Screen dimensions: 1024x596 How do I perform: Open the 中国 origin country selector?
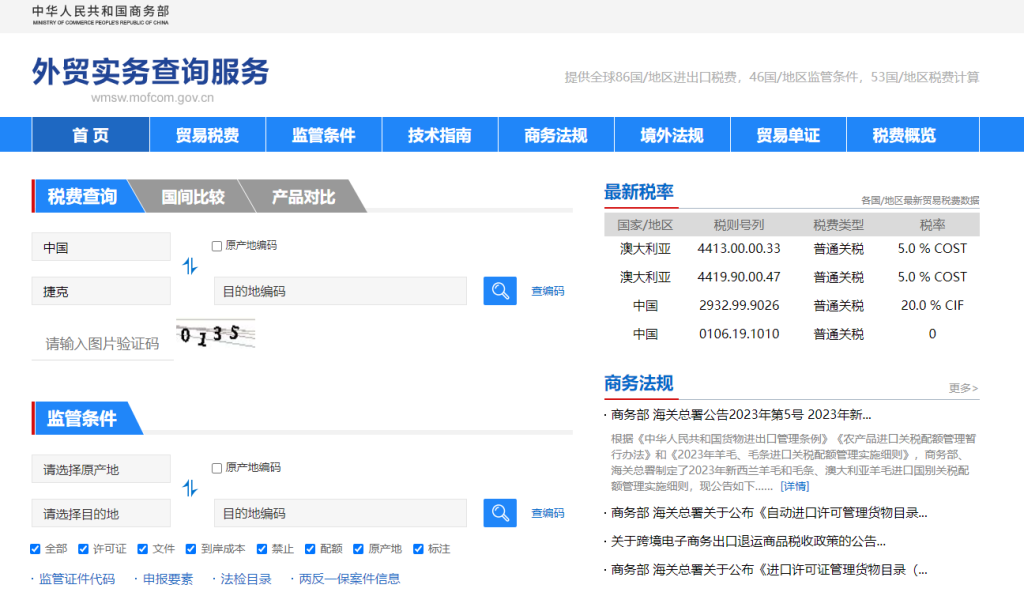click(x=101, y=247)
